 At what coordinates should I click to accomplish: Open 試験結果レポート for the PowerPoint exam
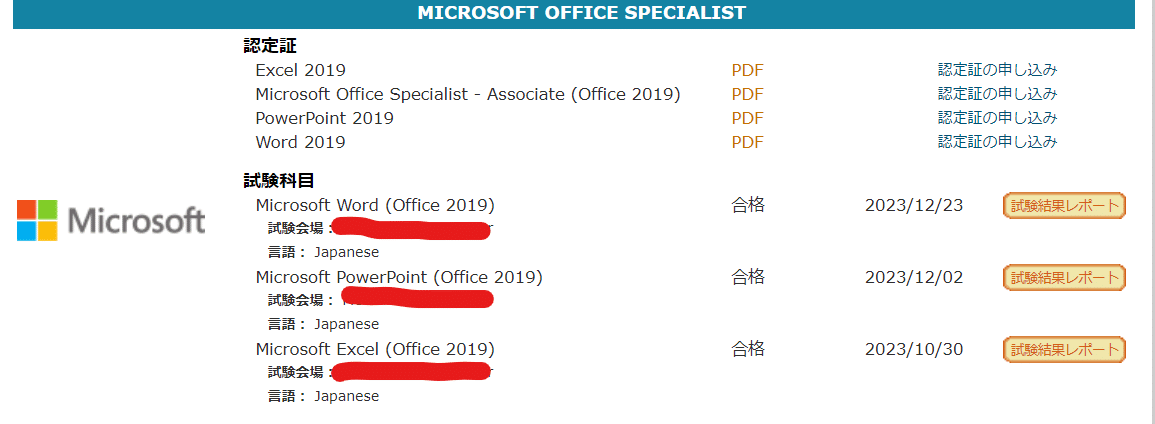[1064, 278]
